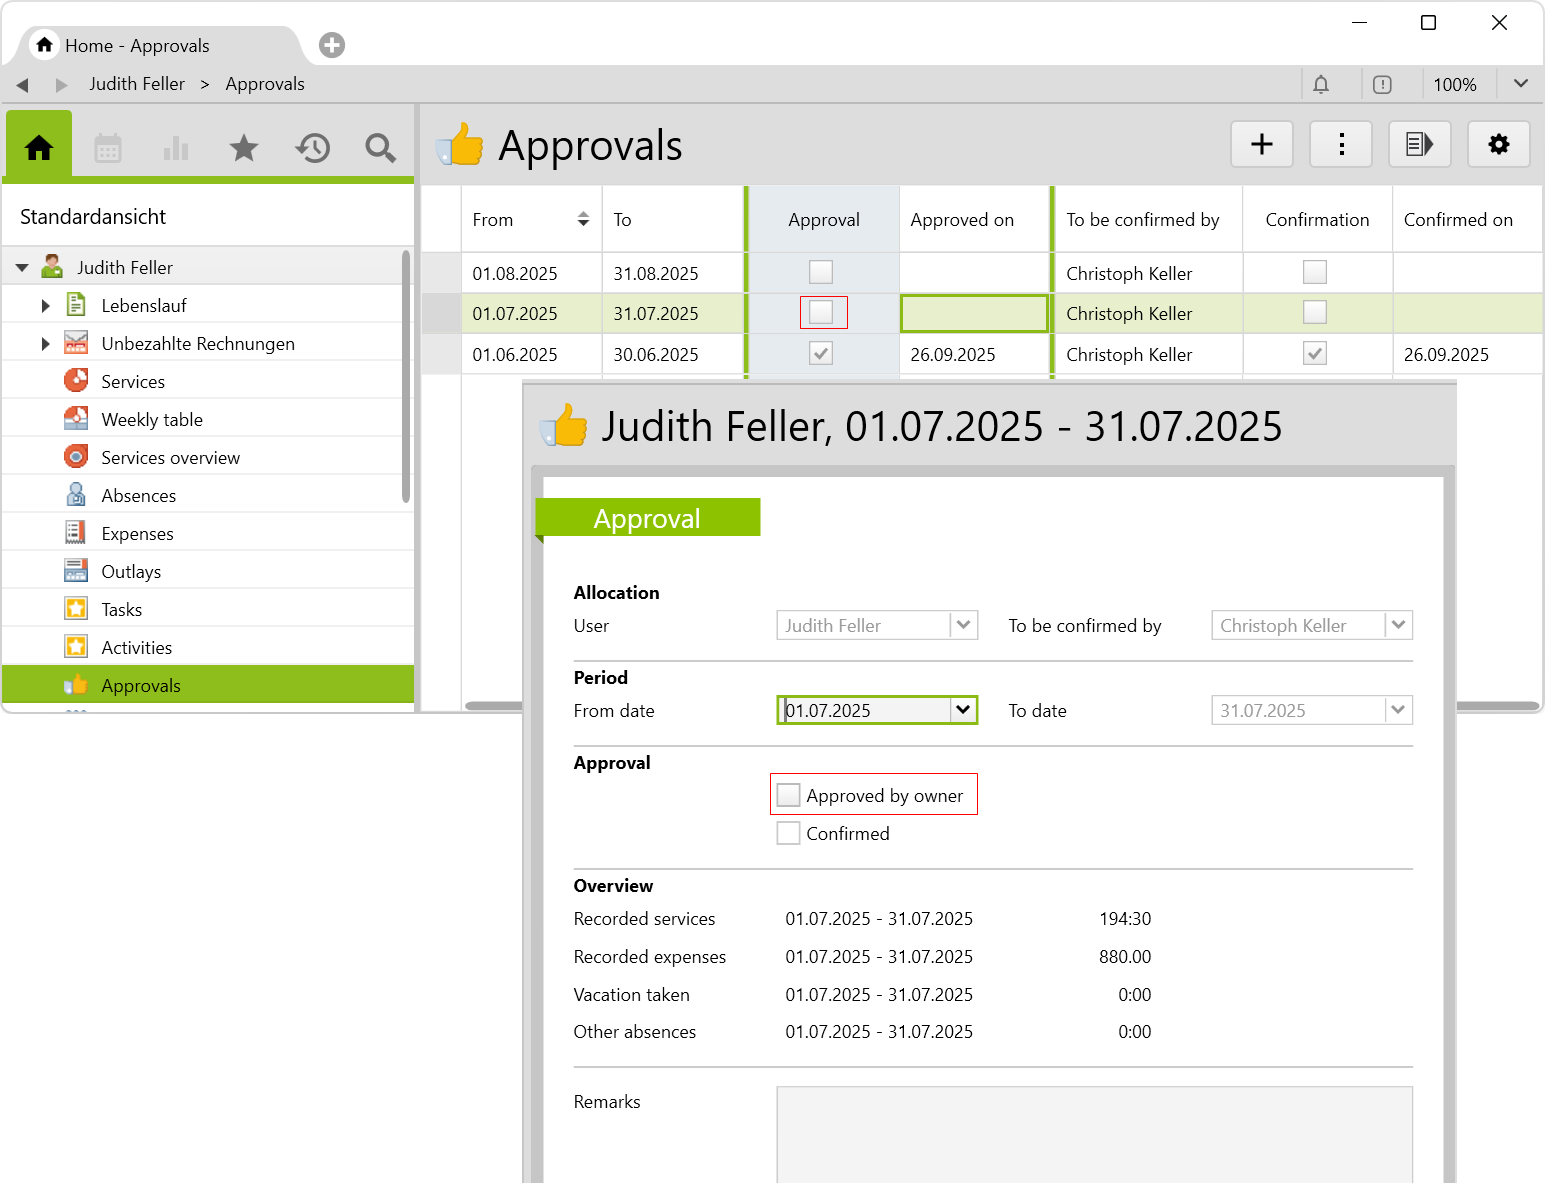This screenshot has height=1184, width=1552.
Task: Click the notifications bell icon
Action: coord(1321,85)
